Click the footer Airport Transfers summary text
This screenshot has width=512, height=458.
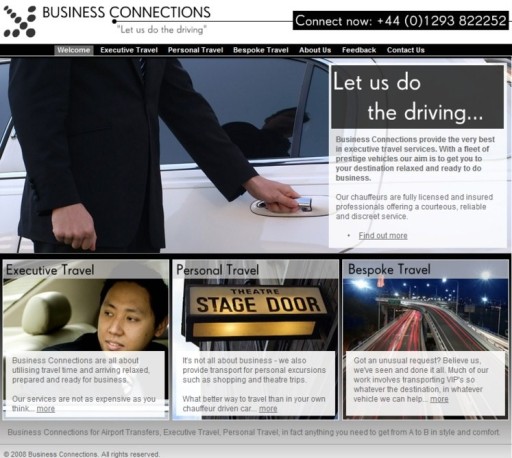(x=254, y=432)
